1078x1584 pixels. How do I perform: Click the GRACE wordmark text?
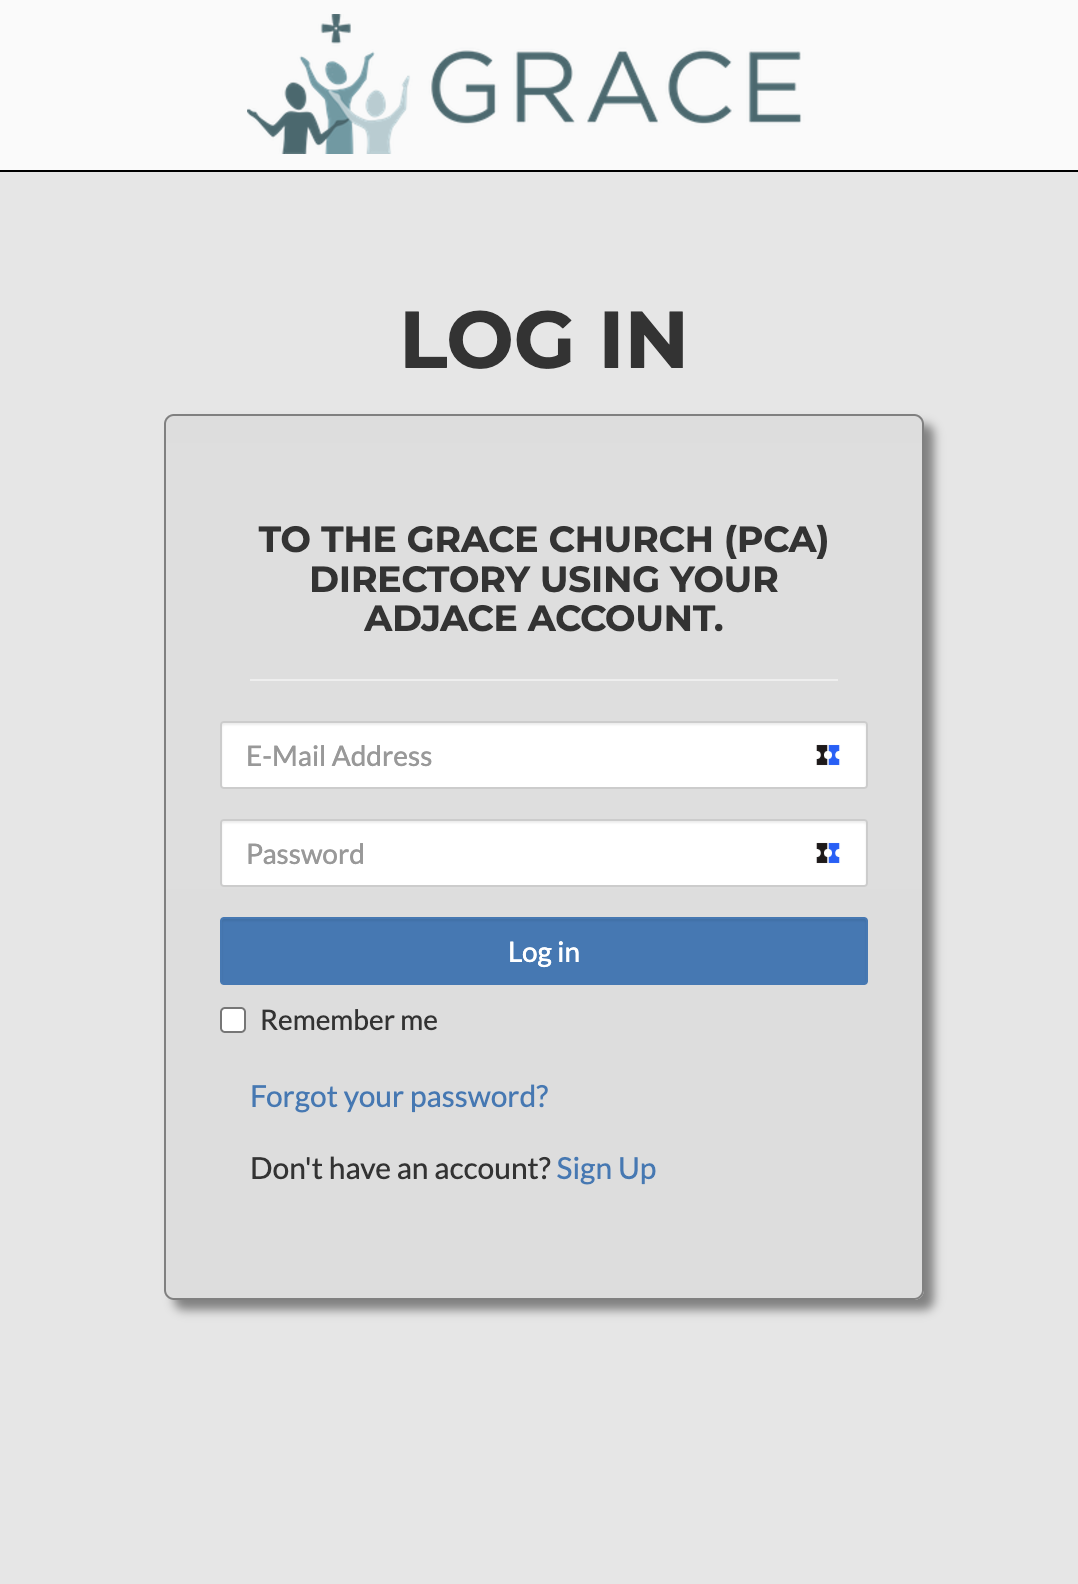click(616, 88)
